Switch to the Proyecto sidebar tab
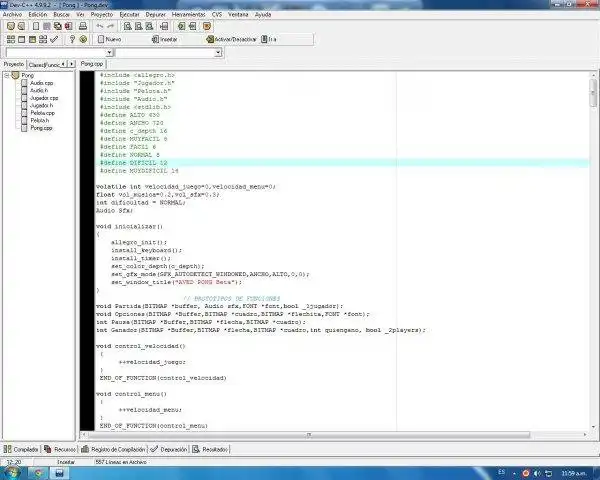The width and height of the screenshot is (600, 480). [14, 64]
